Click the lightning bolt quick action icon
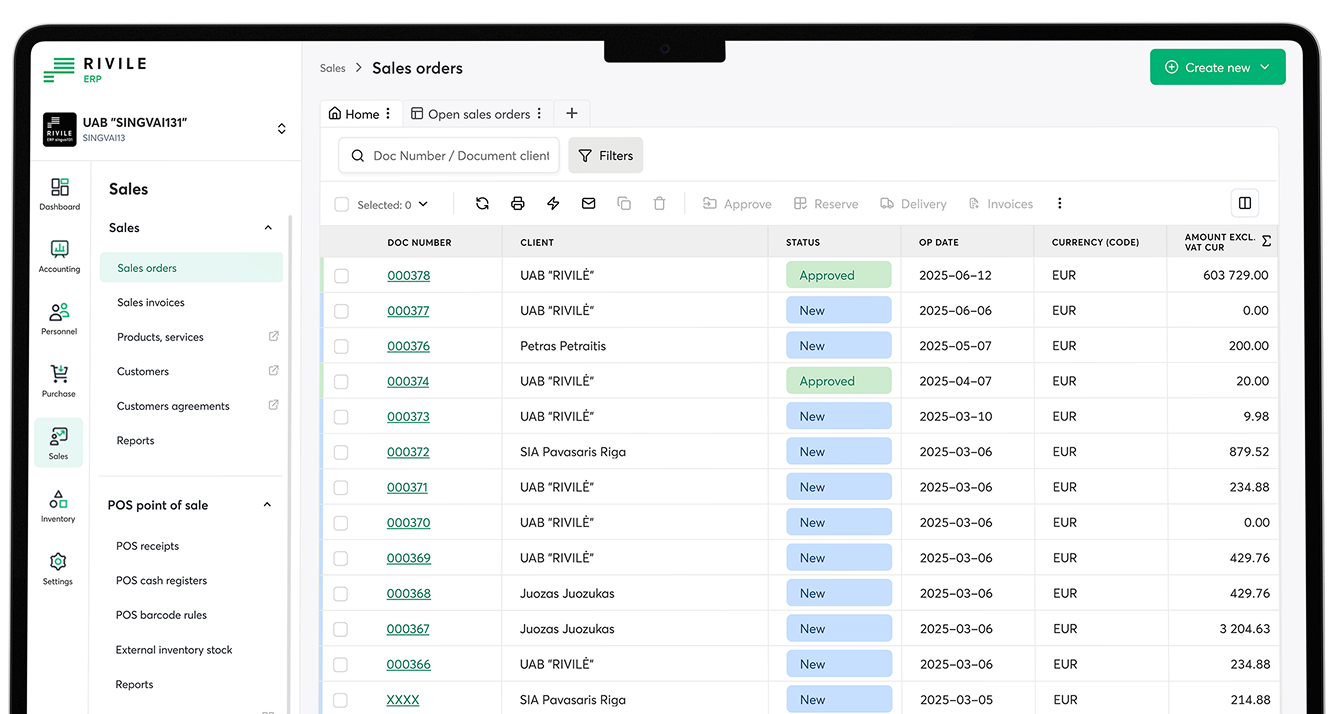This screenshot has width=1328, height=714. pyautogui.click(x=553, y=203)
